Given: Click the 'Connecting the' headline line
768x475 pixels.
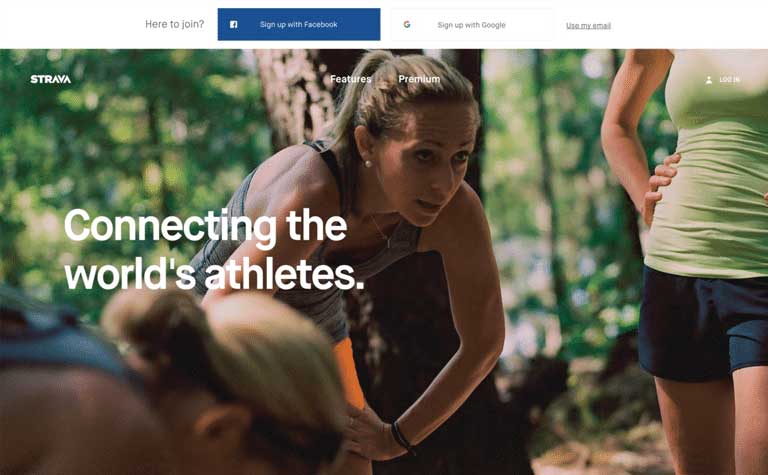Looking at the screenshot, I should (206, 226).
